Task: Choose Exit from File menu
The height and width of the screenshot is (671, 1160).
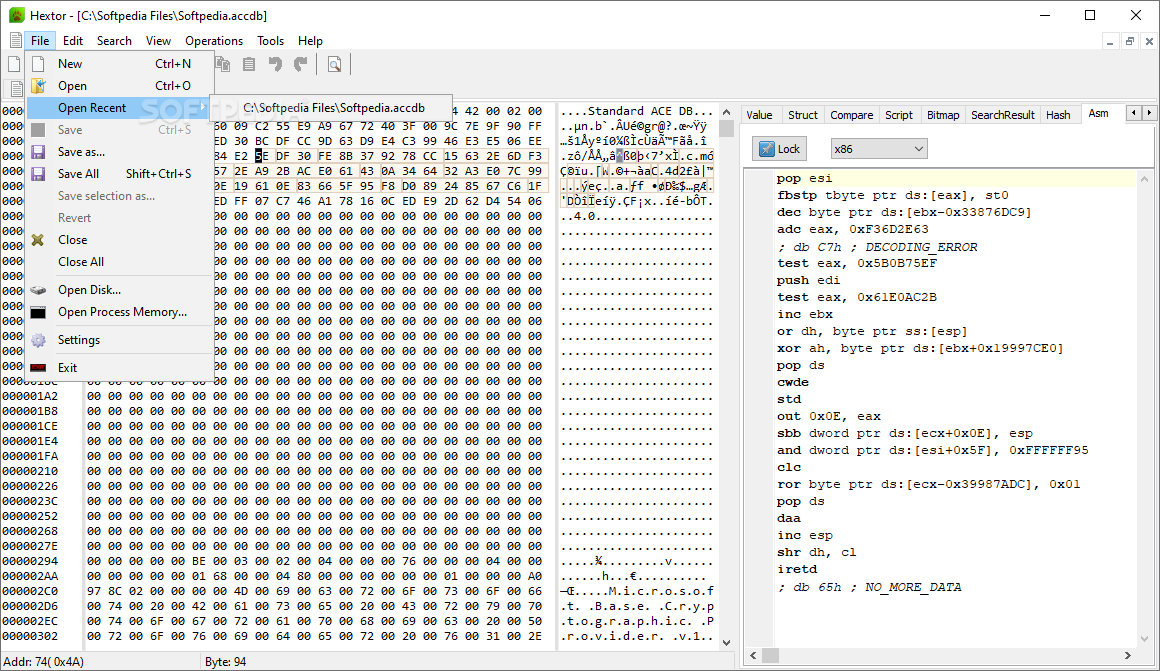Action: [x=120, y=368]
